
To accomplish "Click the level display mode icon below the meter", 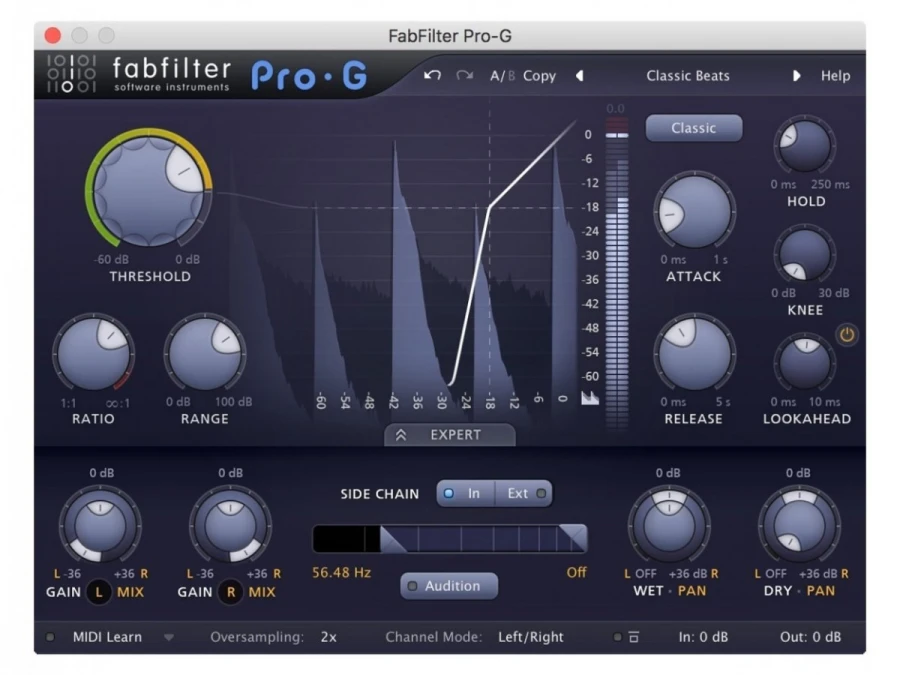I will (589, 398).
